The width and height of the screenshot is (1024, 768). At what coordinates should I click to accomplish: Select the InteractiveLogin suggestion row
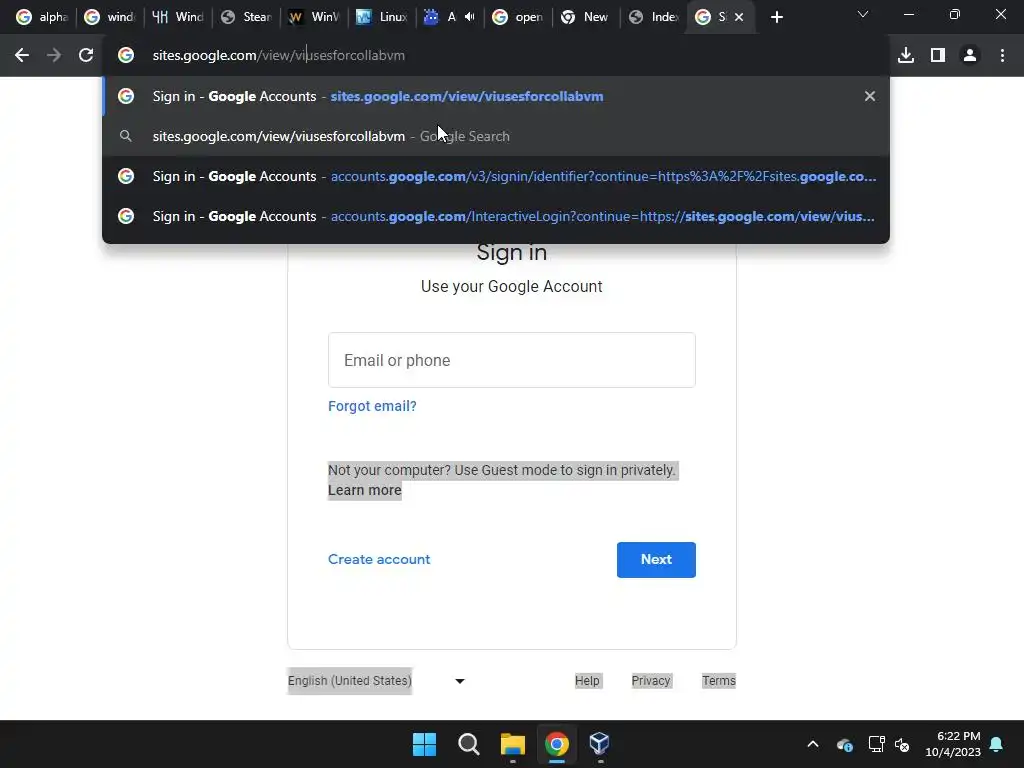(496, 216)
